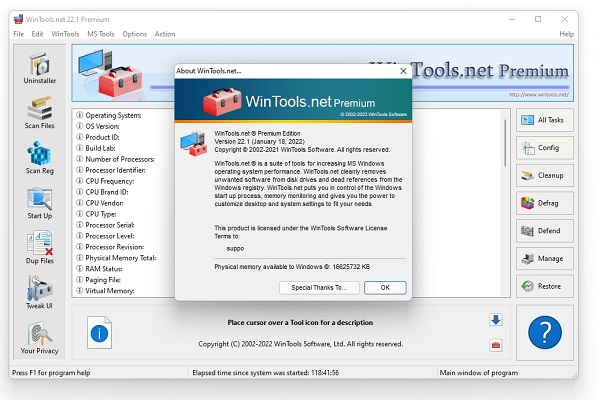Open the Edit menu

[x=37, y=34]
